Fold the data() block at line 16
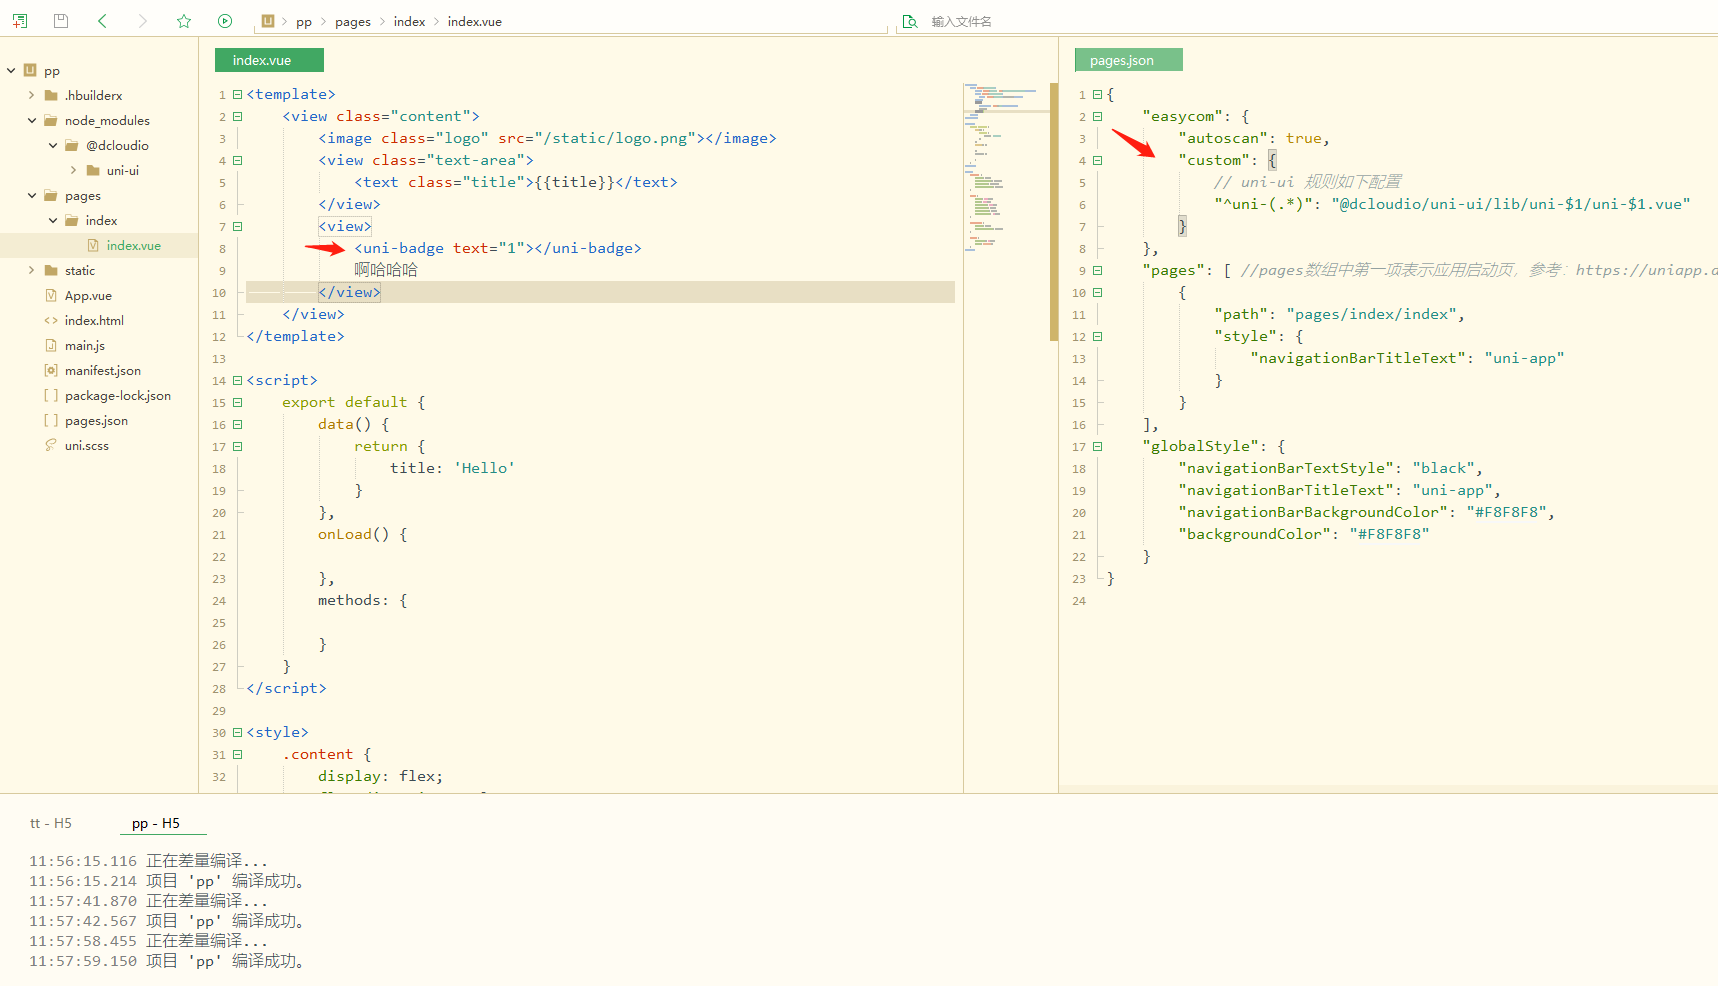This screenshot has width=1718, height=986. point(238,424)
